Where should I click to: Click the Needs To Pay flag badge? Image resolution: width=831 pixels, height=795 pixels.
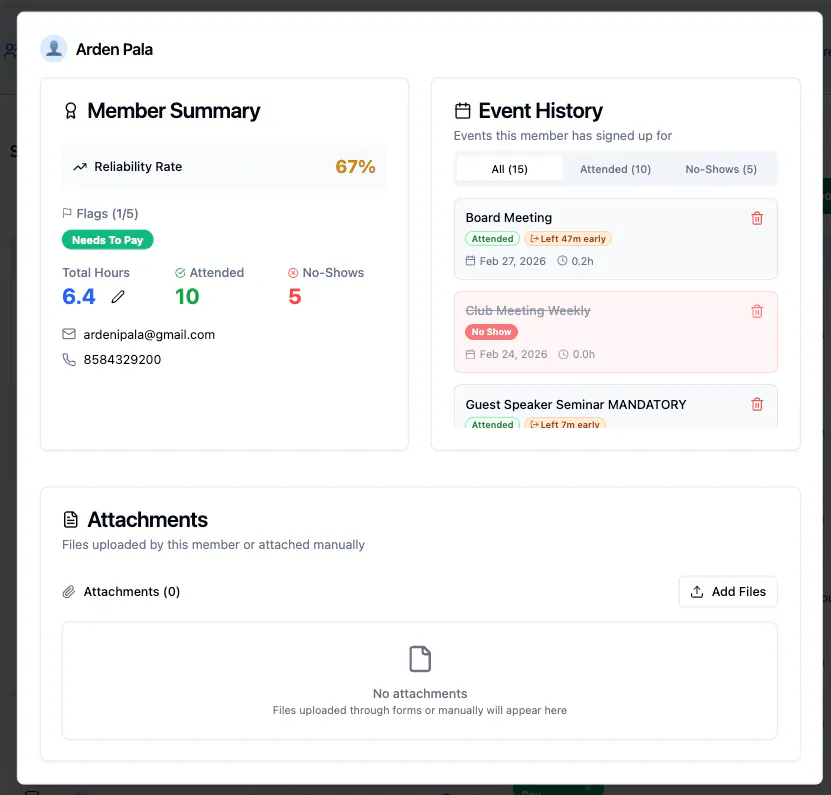tap(108, 240)
